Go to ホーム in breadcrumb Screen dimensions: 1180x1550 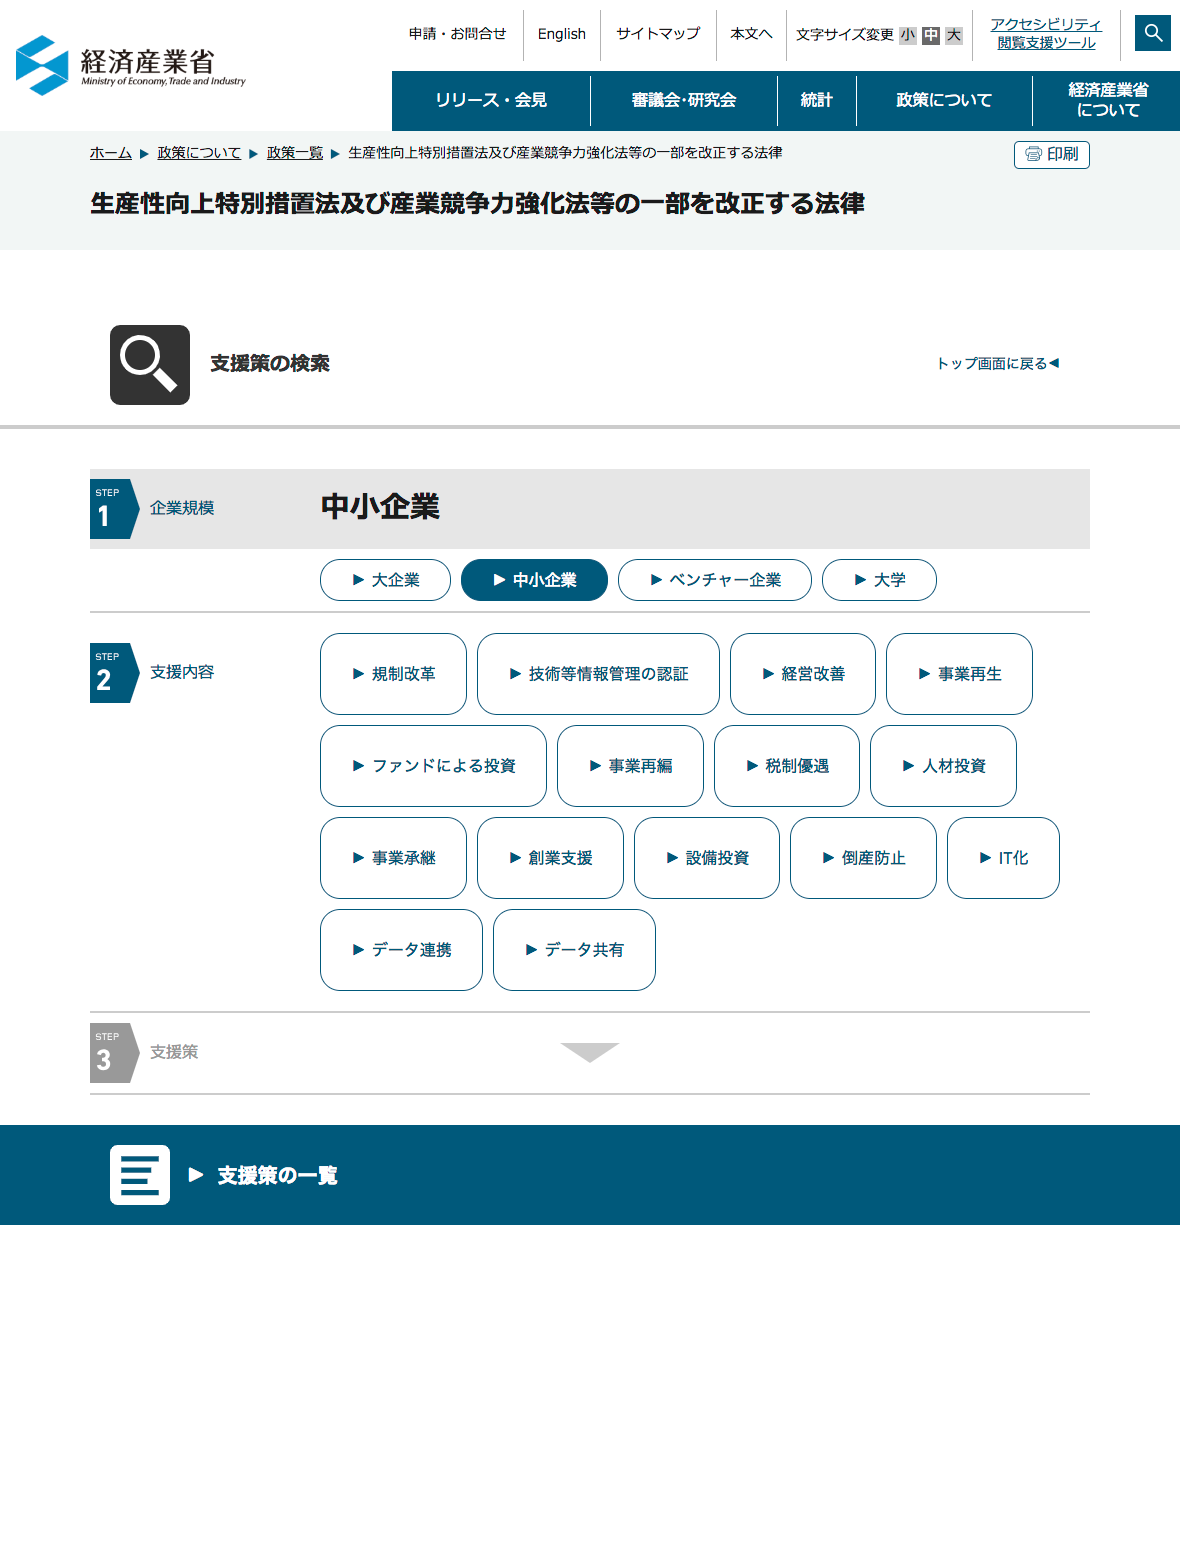click(111, 153)
